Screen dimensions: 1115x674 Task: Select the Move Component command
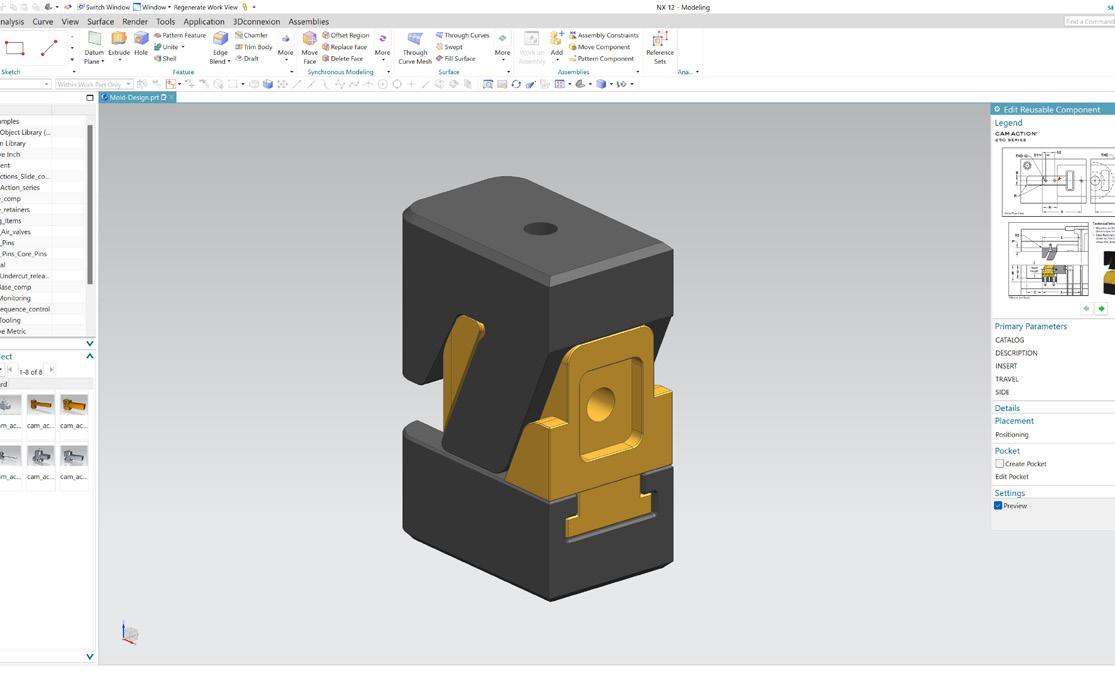point(599,47)
